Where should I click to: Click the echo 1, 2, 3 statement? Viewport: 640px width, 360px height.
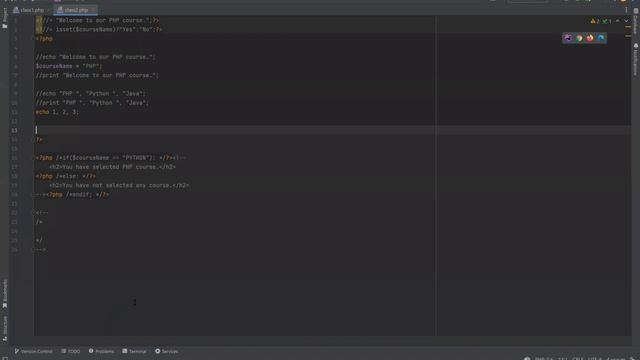point(57,112)
